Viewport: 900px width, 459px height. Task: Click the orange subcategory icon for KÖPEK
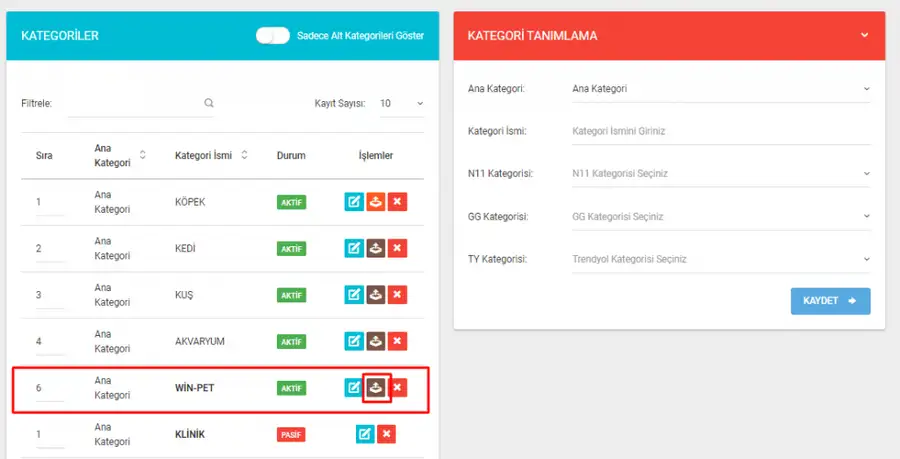click(x=375, y=202)
